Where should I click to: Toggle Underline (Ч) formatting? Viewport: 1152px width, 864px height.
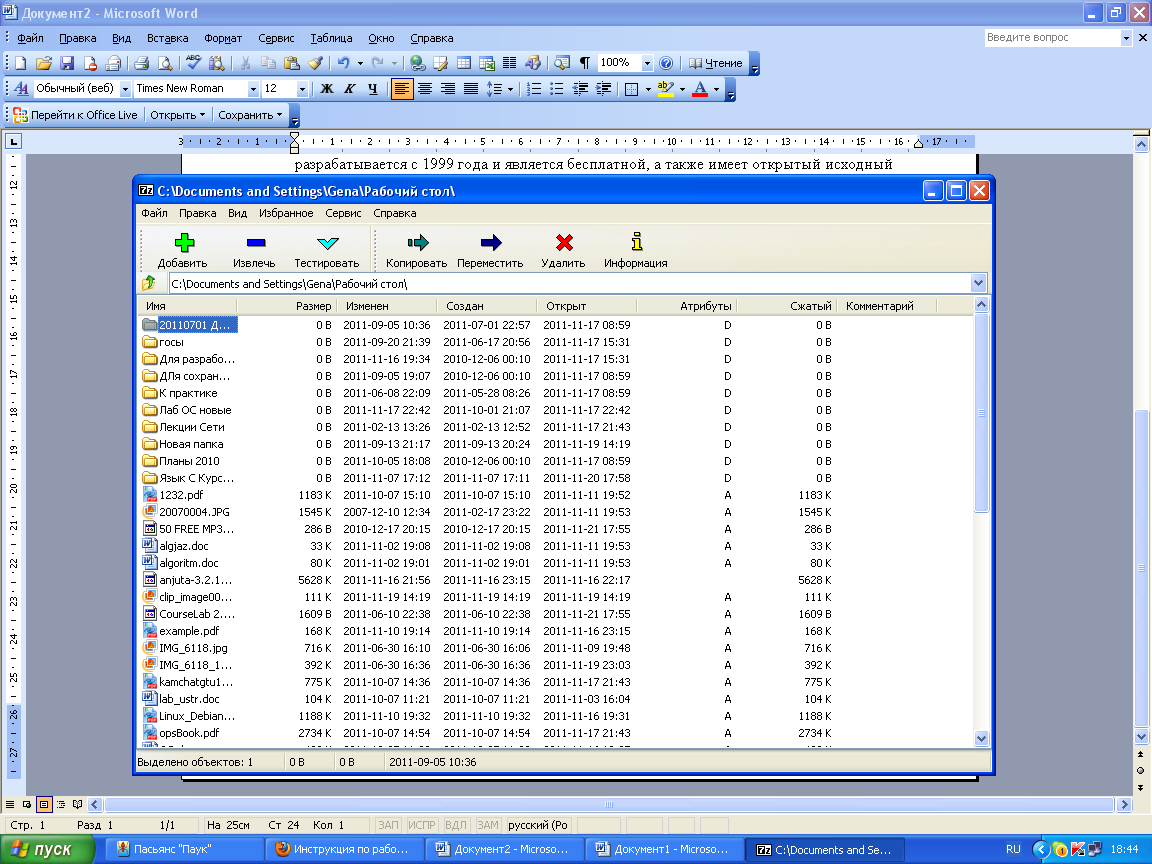tap(372, 89)
